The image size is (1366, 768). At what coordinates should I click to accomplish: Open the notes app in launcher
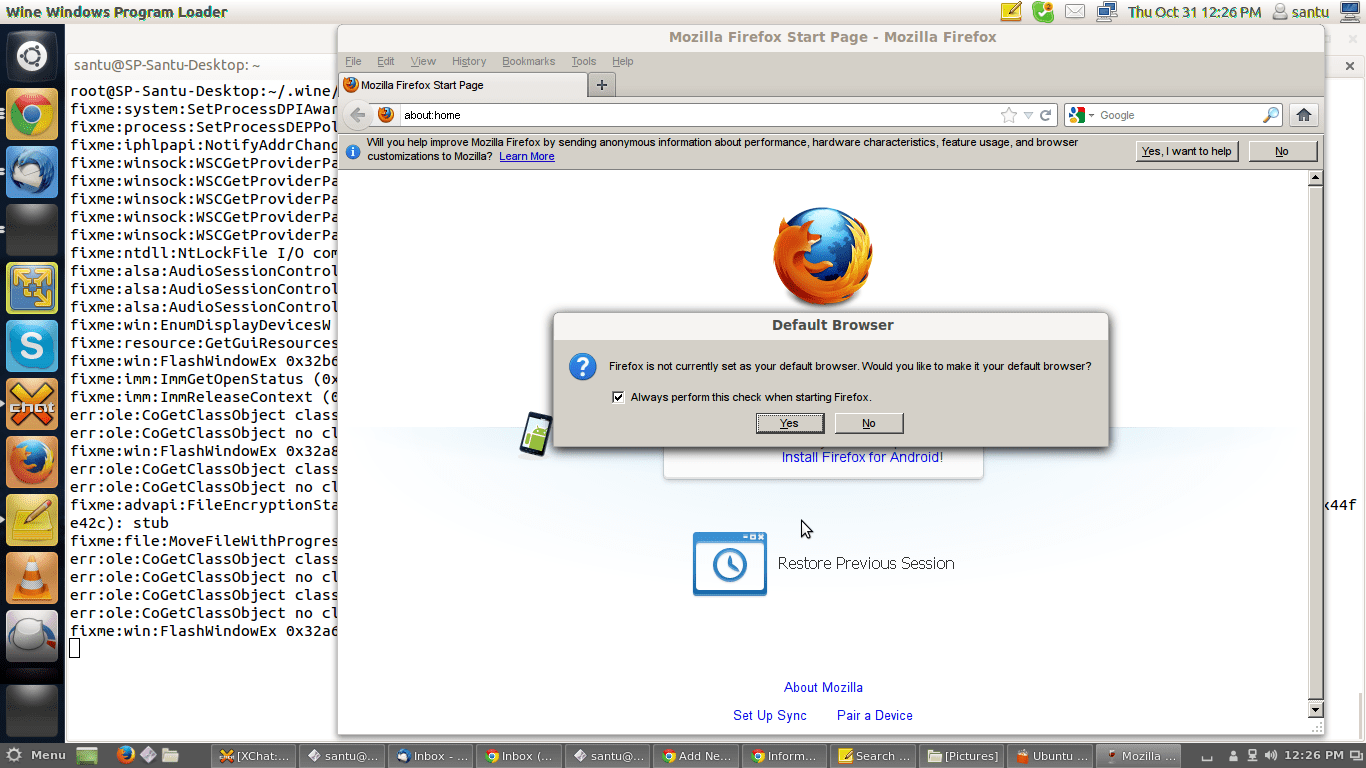[32, 521]
